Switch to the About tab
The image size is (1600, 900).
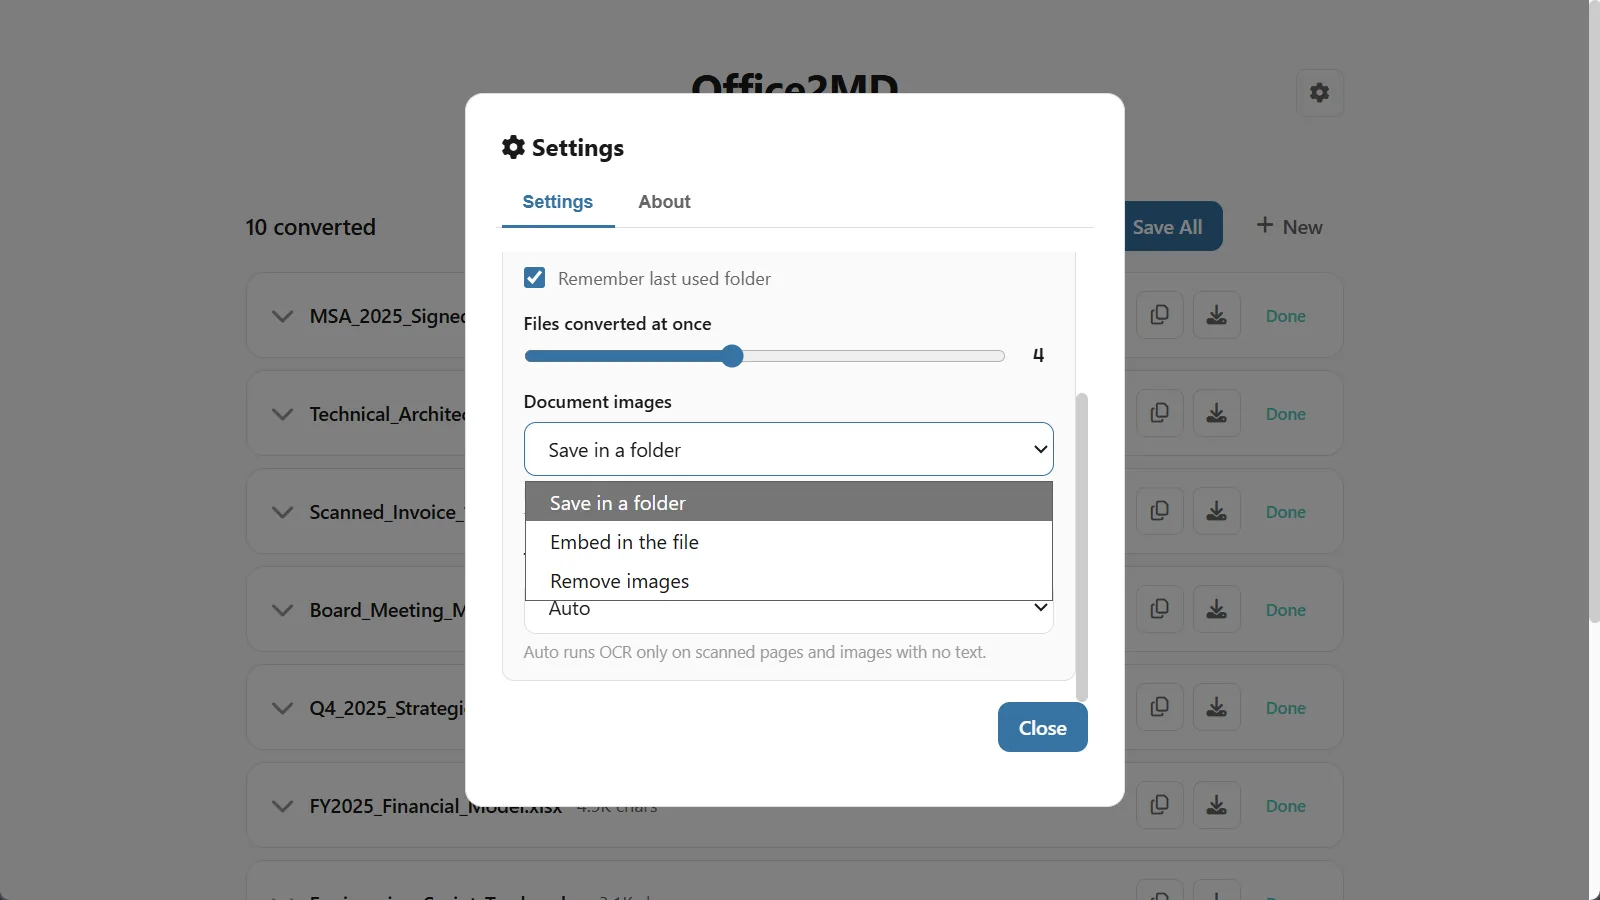coord(664,202)
